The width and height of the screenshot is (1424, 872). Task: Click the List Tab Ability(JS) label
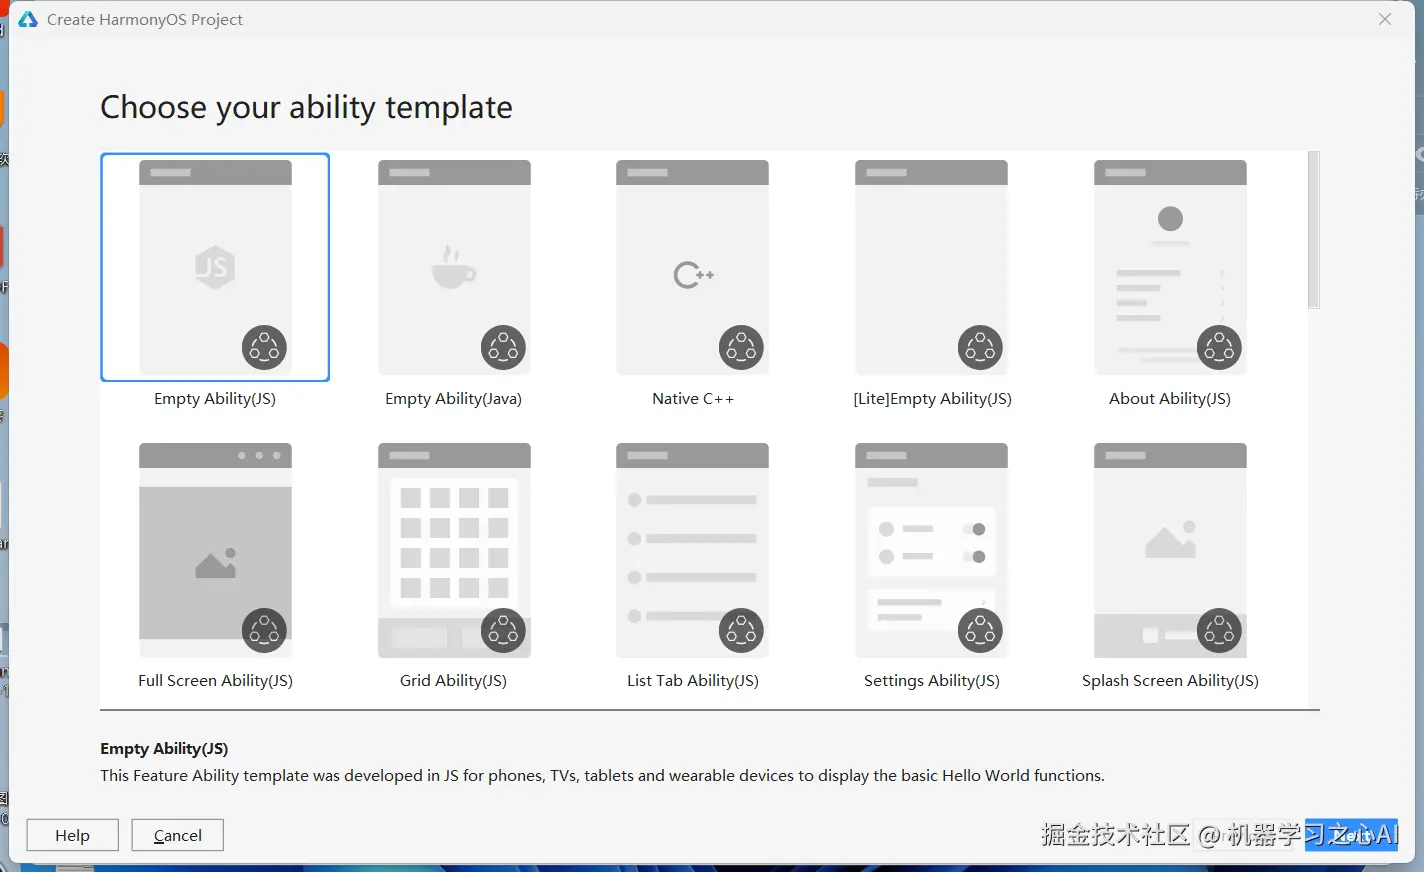tap(693, 680)
